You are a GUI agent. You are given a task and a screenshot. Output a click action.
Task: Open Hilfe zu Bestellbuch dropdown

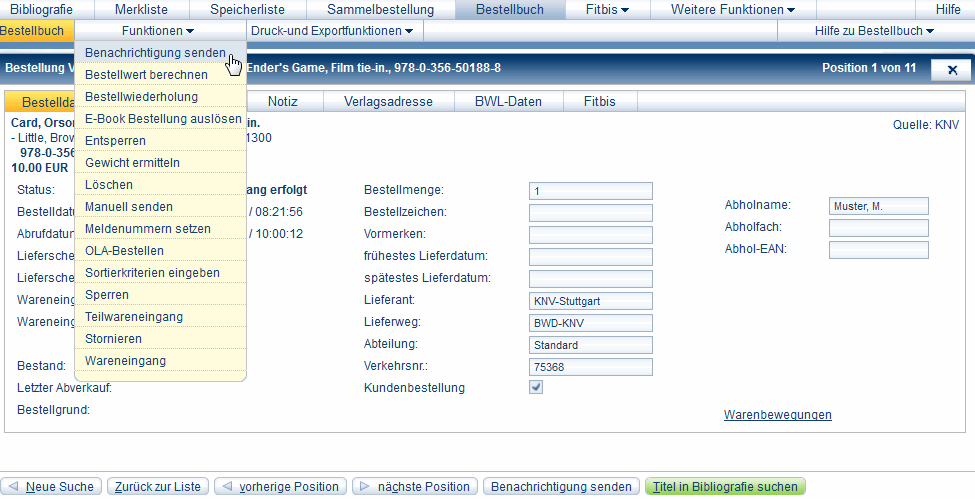[874, 31]
